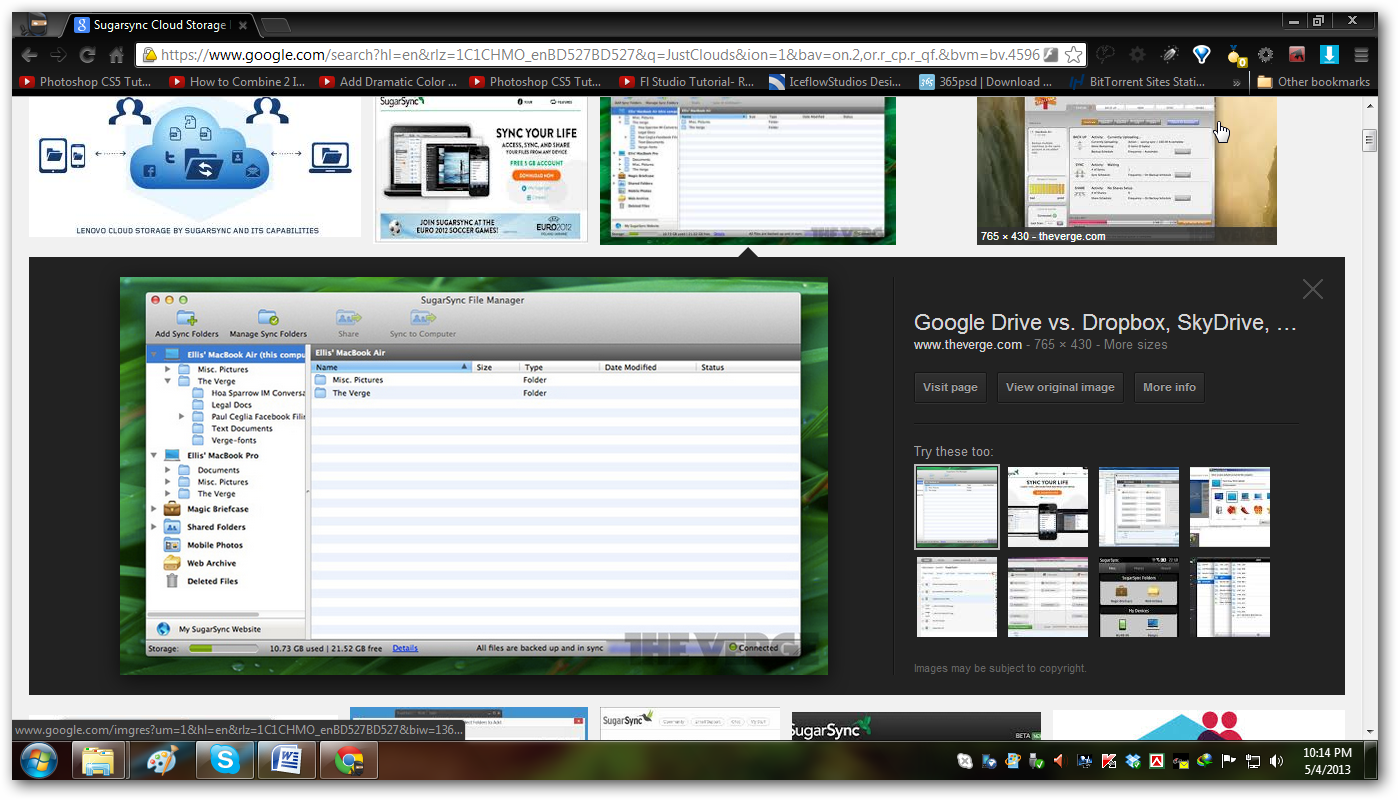Bookmark this page with the star icon
1398x800 pixels.
1073,55
